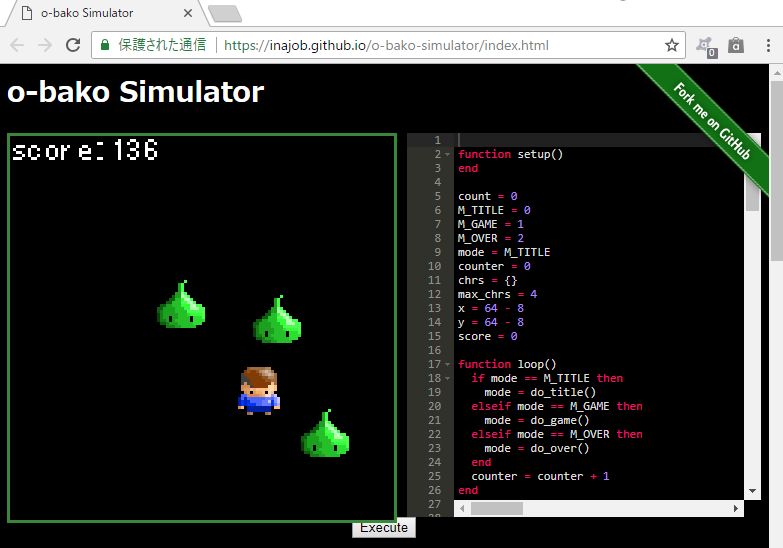Click the code 'y = 64 - 8'
The image size is (783, 548).
click(x=491, y=322)
